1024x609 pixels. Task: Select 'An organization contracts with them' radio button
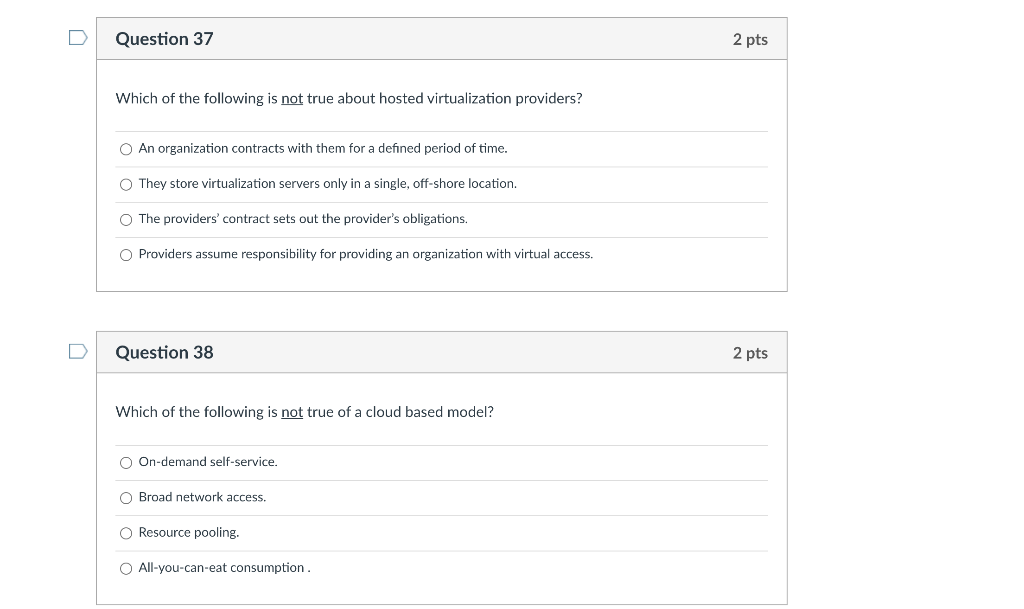click(x=126, y=149)
